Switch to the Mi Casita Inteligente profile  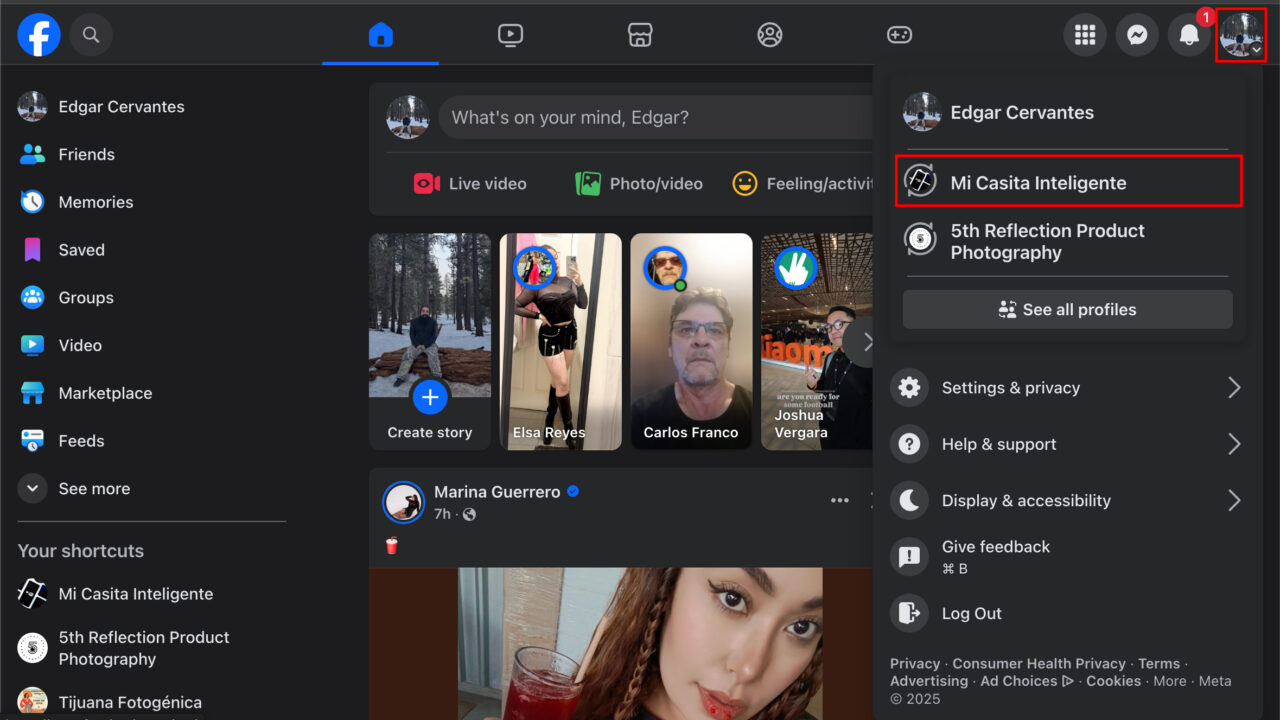tap(1037, 182)
